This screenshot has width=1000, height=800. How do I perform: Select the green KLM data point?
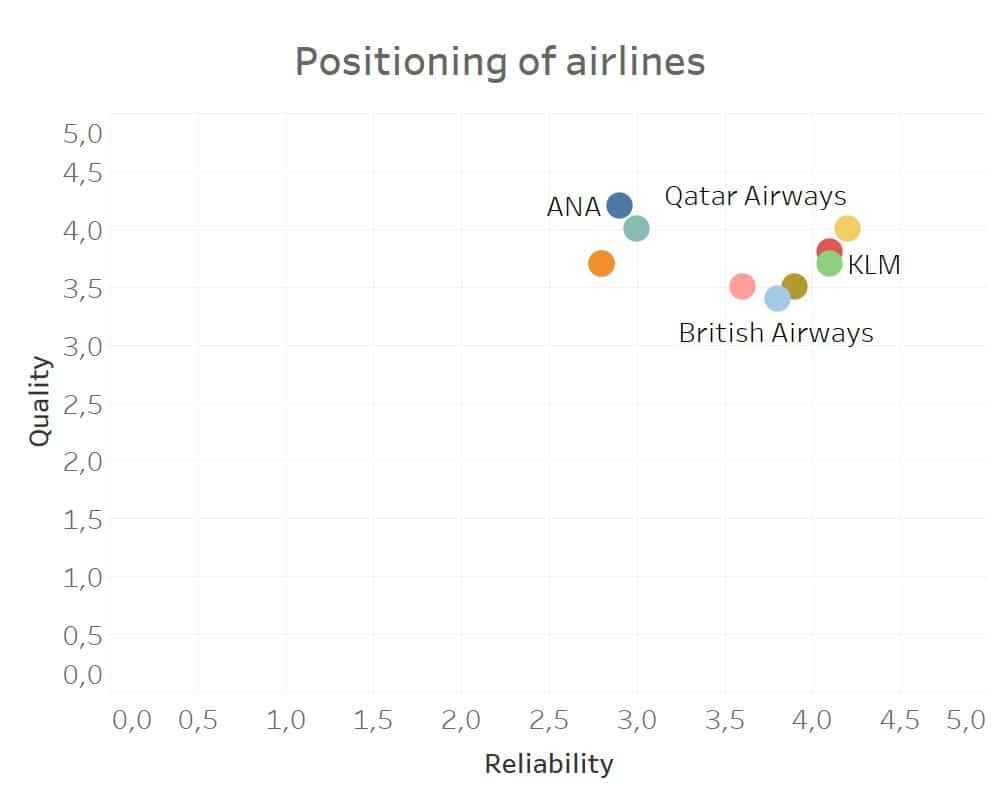click(830, 264)
